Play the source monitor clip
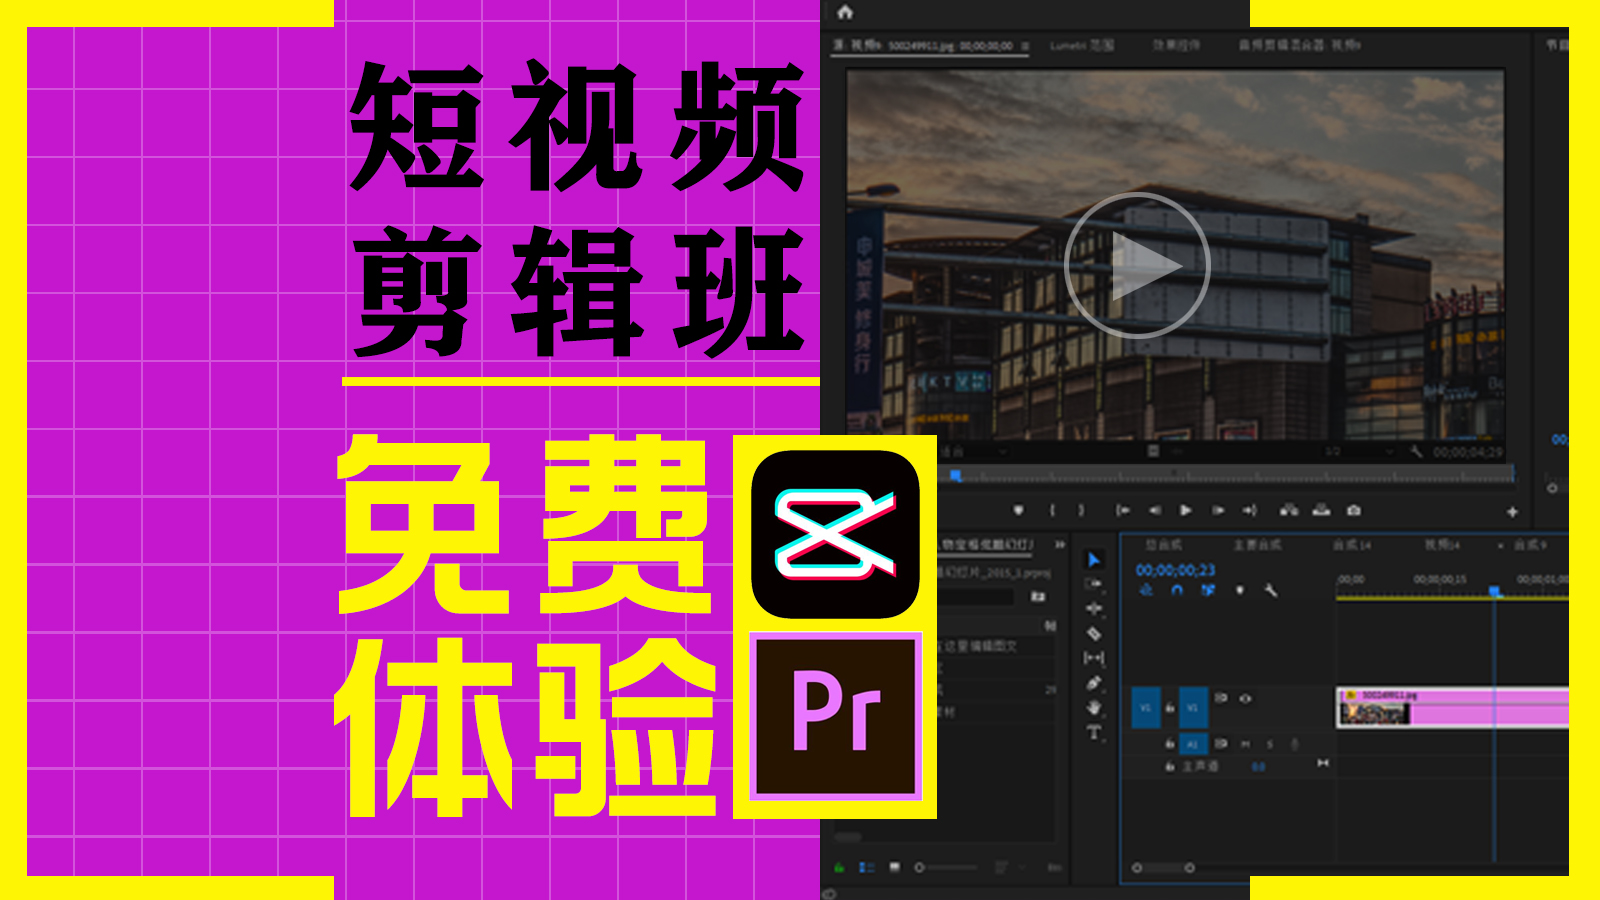Screen dimensions: 1600x900 pyautogui.click(x=1186, y=510)
